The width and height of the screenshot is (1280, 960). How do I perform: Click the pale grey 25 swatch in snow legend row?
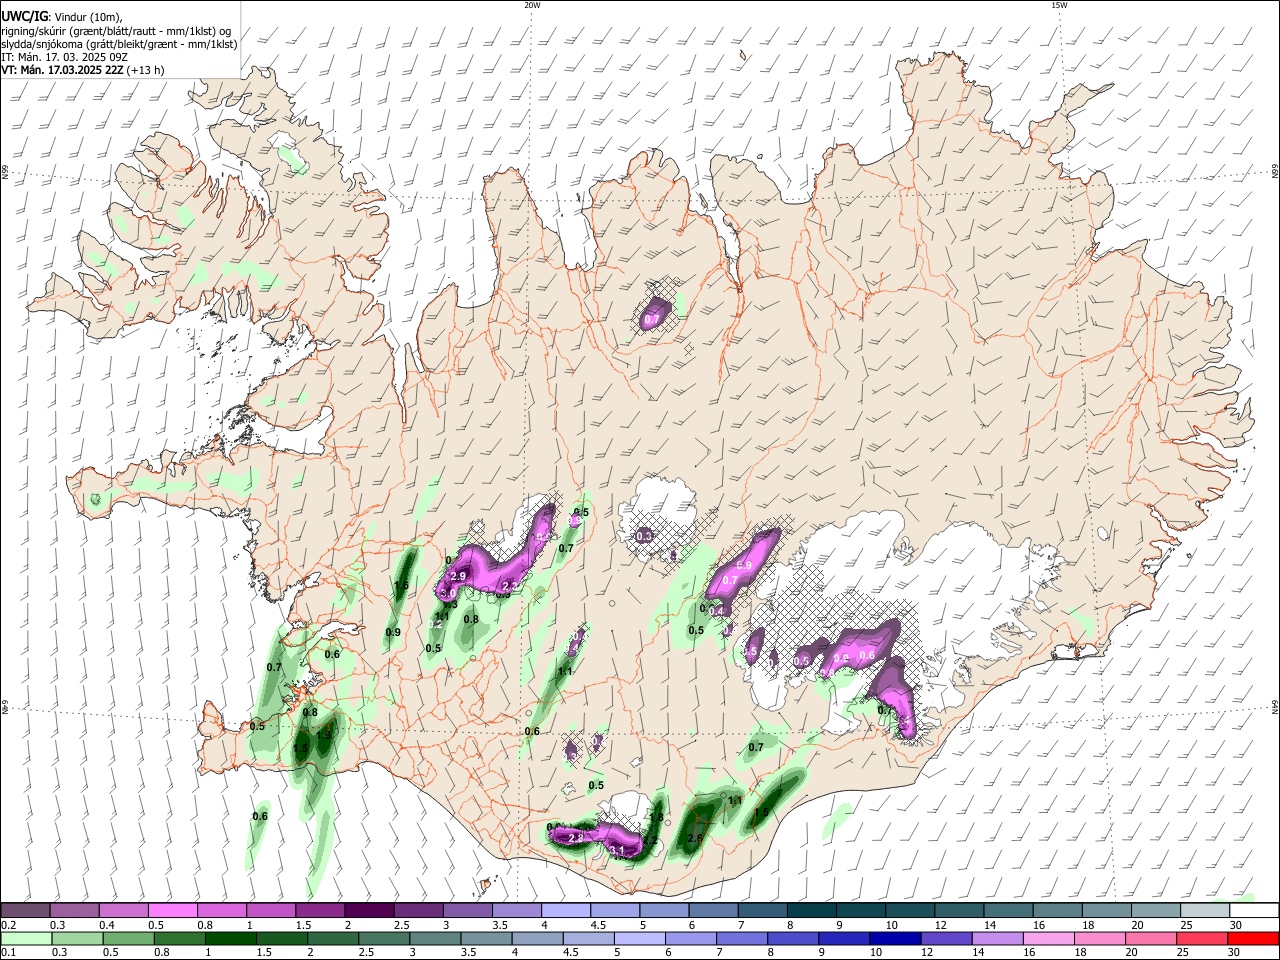1206,911
